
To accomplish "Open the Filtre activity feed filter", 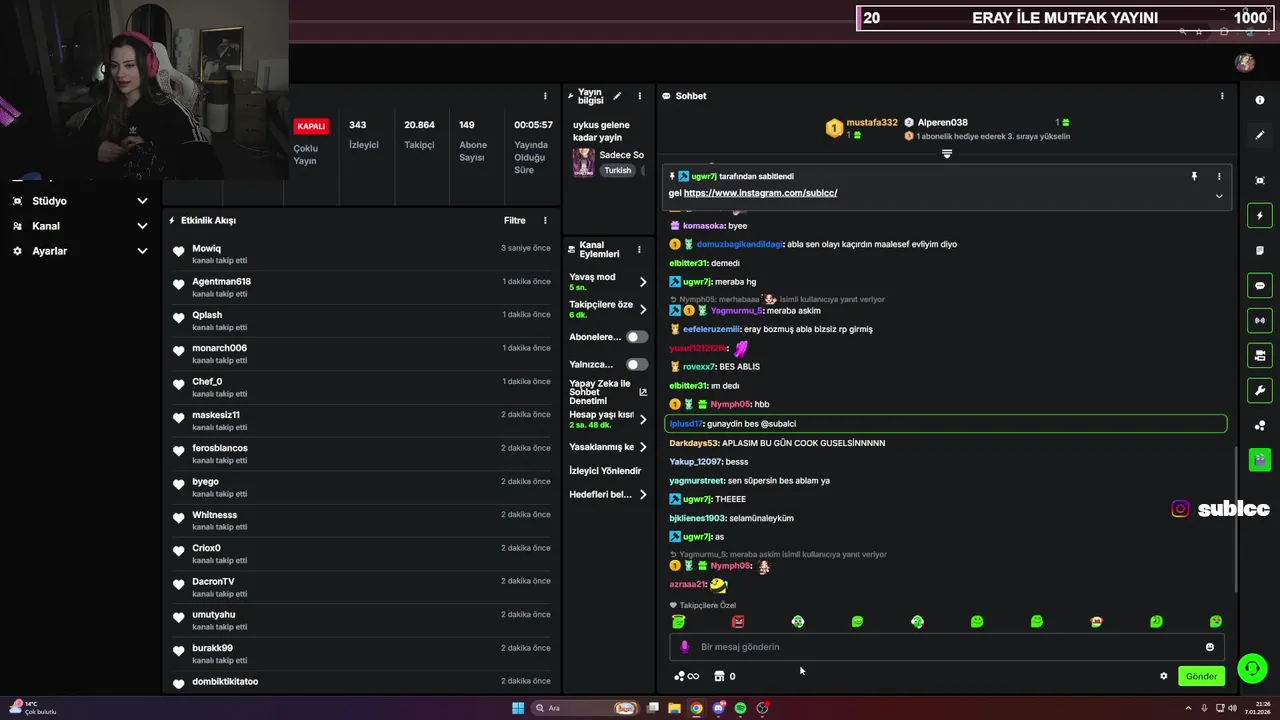I will (514, 220).
